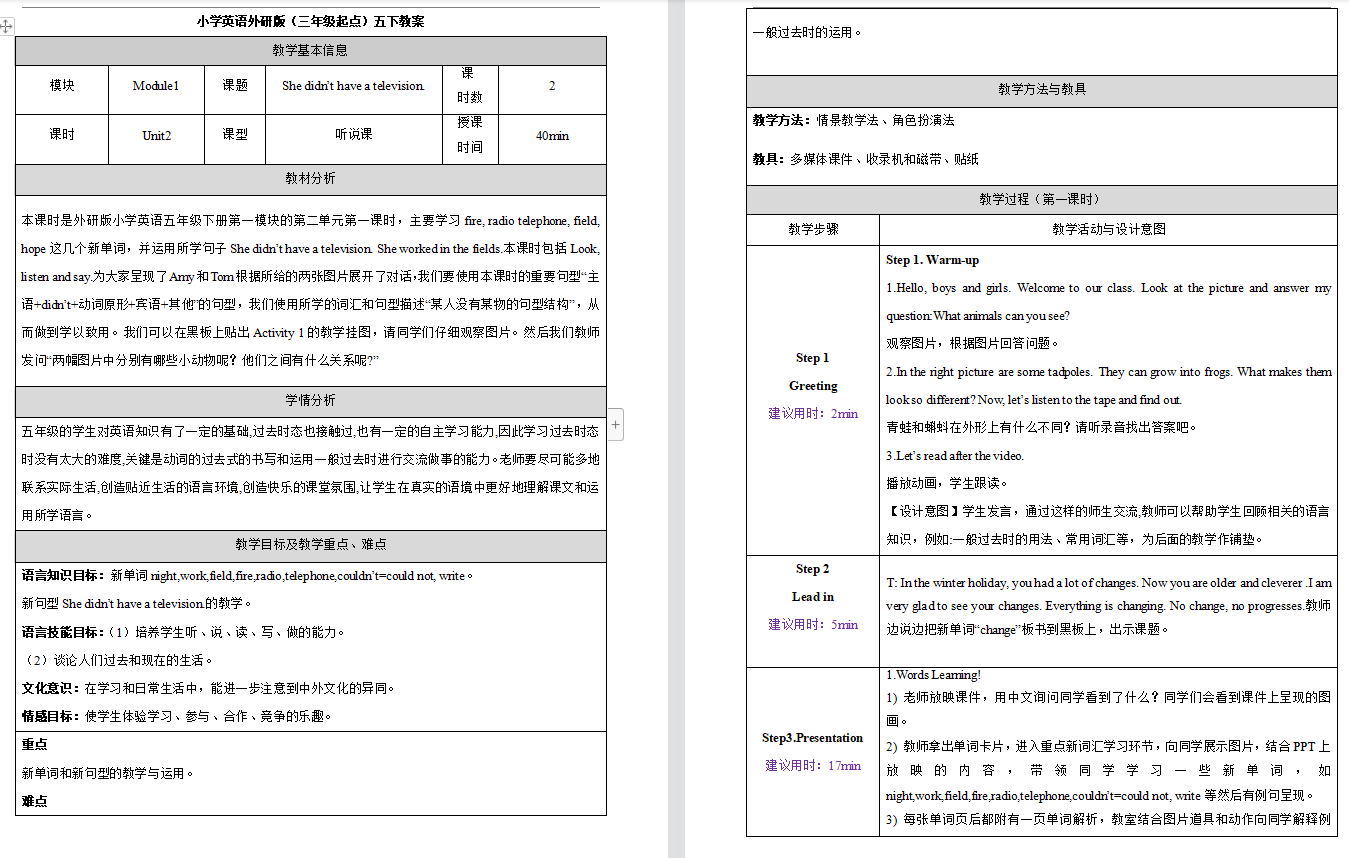Screen dimensions: 1349x858
Task: Click the Greeting label
Action: 812,386
